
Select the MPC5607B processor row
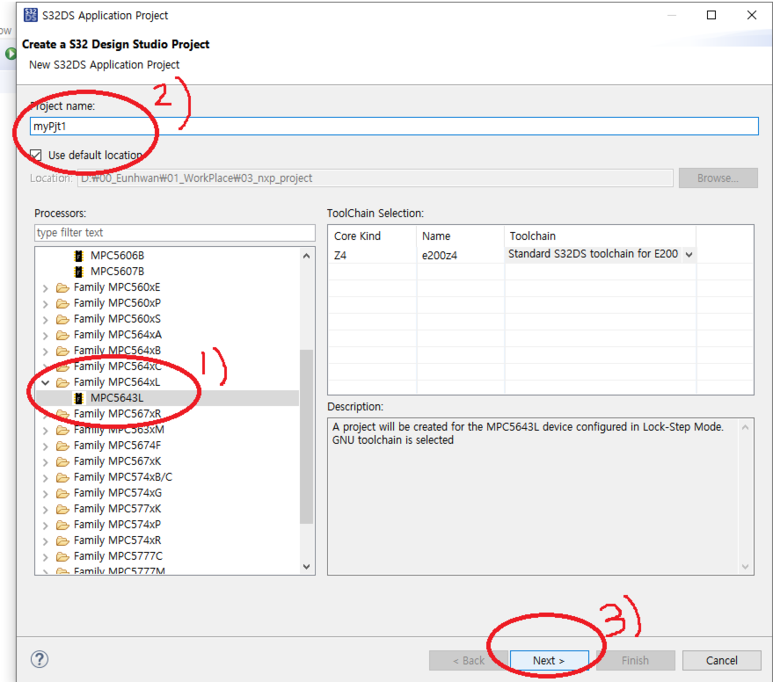[x=168, y=272]
